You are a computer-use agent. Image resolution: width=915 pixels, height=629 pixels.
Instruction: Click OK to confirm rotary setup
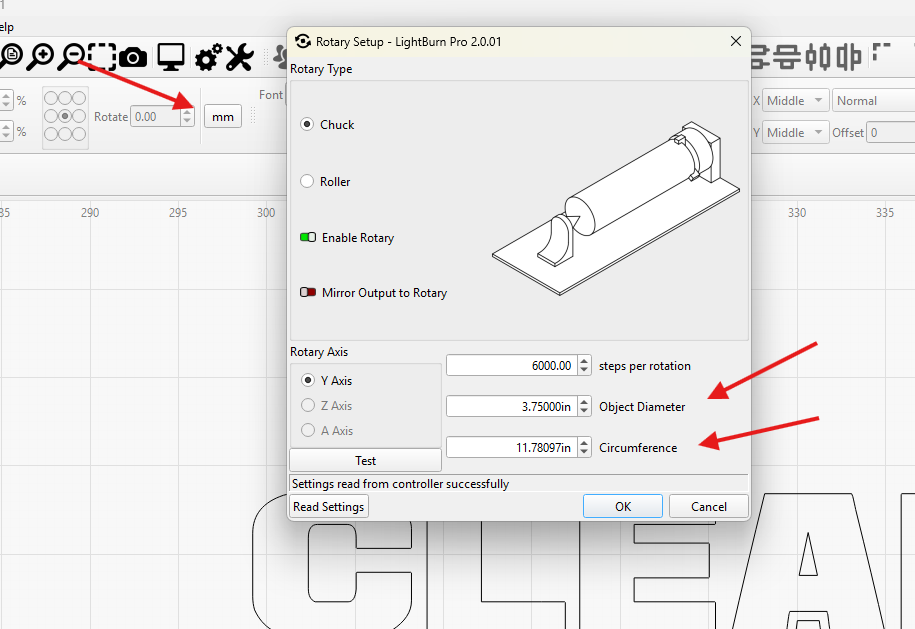pyautogui.click(x=623, y=506)
